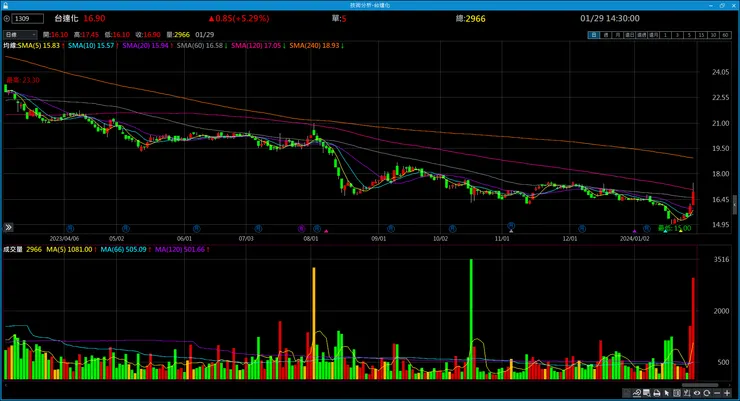Click the vertical scrollbar handle on right edge
The width and height of the screenshot is (740, 401).
[x=734, y=205]
